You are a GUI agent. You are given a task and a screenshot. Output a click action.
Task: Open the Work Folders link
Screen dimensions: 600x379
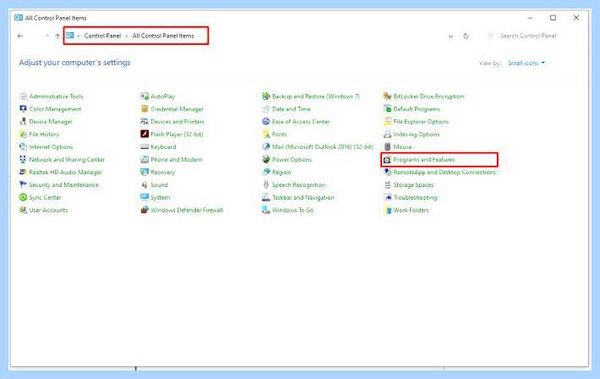point(411,210)
